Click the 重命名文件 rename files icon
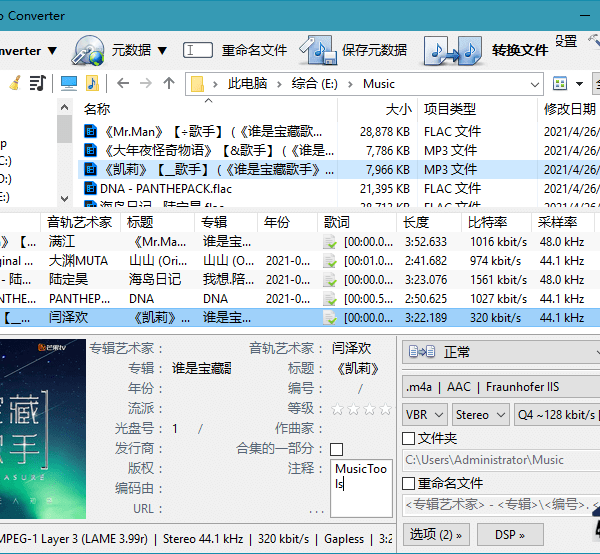The height and width of the screenshot is (554, 600). click(198, 50)
